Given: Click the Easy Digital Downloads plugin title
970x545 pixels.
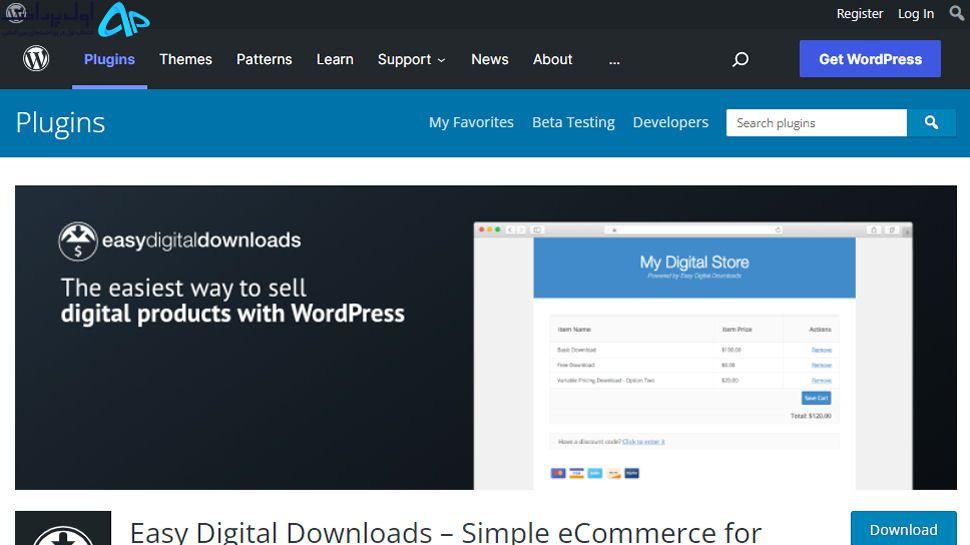Looking at the screenshot, I should pos(445,532).
